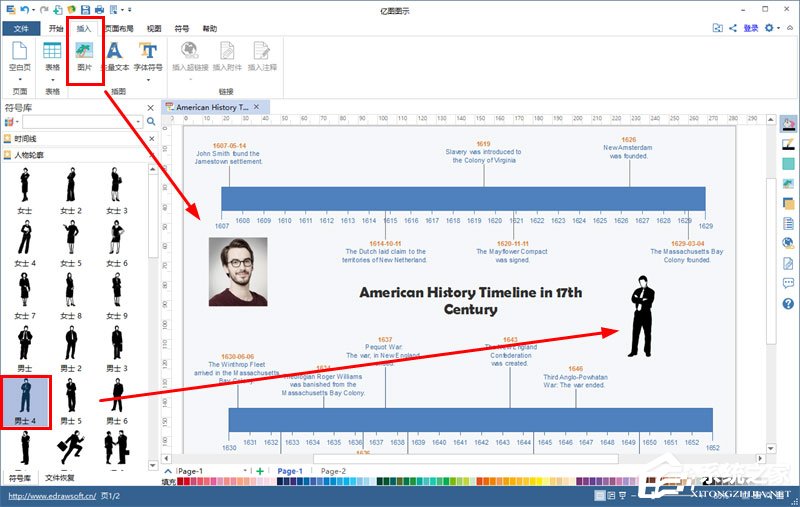The image size is (800, 507).
Task: Open the teal shadow square side panel icon
Action: pyautogui.click(x=788, y=164)
